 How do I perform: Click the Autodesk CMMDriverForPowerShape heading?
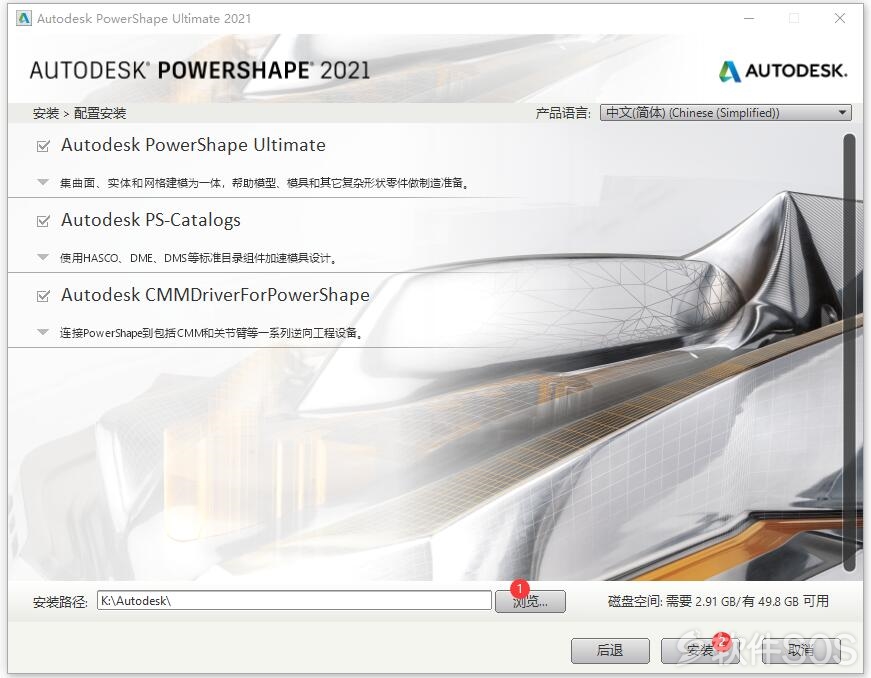pyautogui.click(x=215, y=295)
